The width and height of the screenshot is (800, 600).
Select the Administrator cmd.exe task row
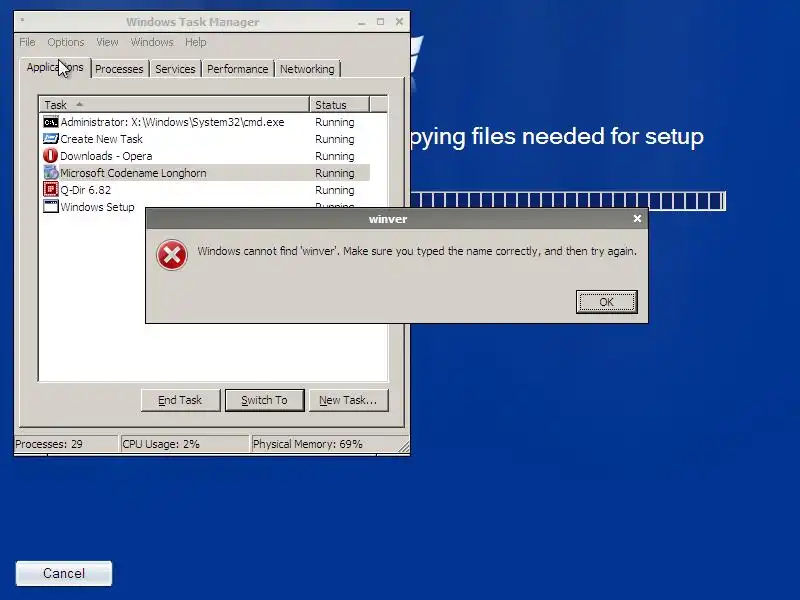pyautogui.click(x=206, y=122)
